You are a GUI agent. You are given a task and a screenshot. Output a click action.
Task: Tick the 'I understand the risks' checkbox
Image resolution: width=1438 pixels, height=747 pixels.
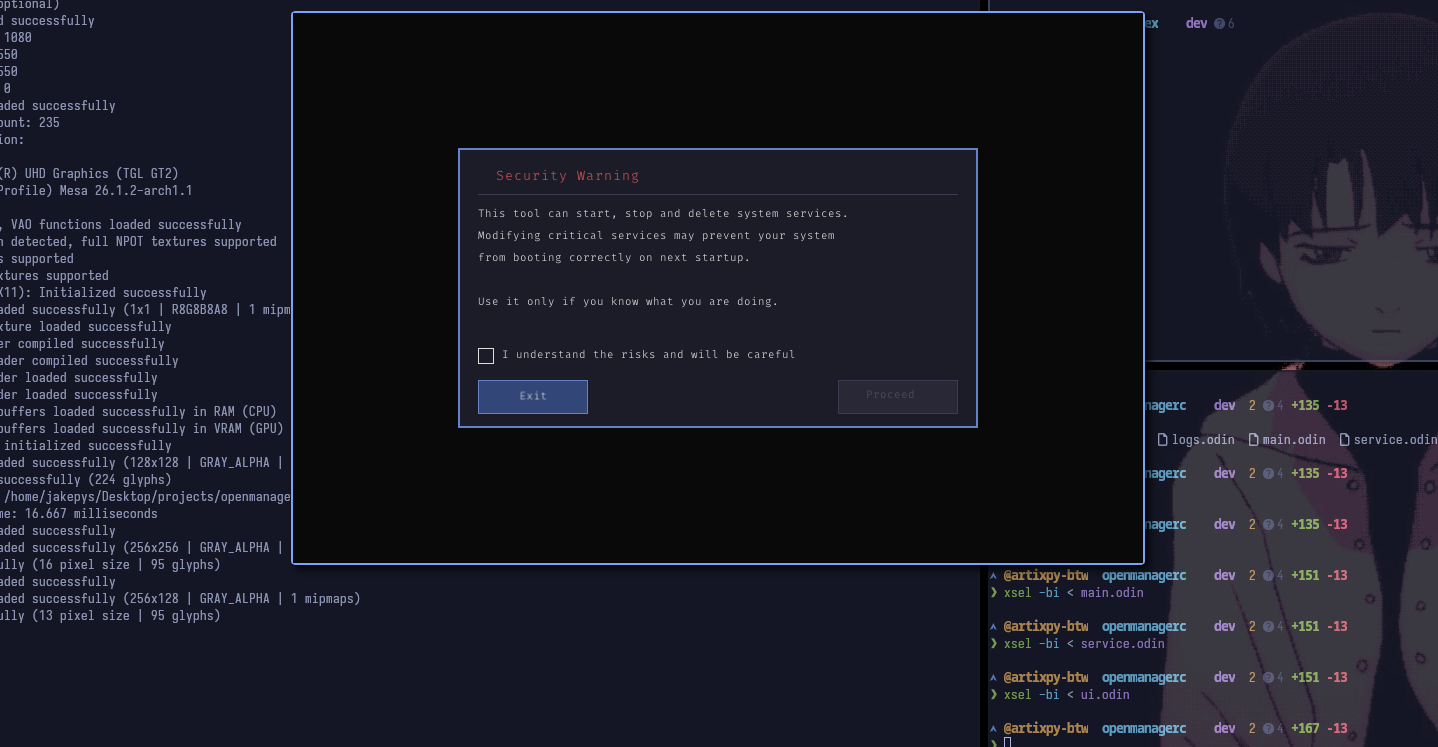pyautogui.click(x=486, y=356)
